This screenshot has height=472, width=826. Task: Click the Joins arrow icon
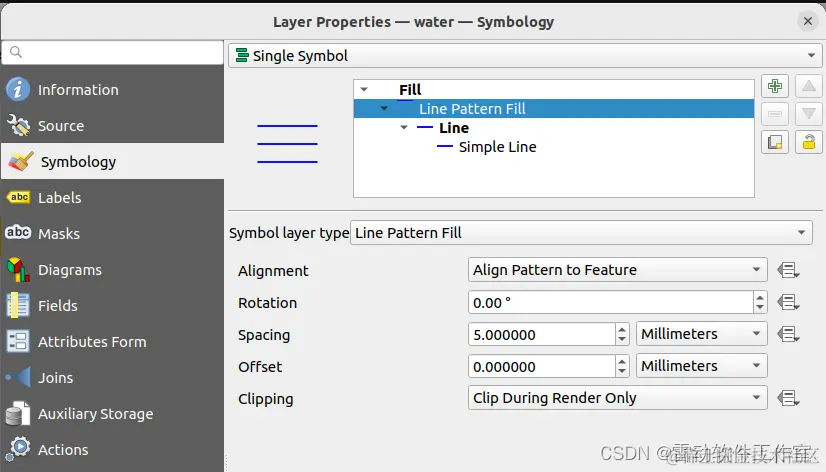18,377
